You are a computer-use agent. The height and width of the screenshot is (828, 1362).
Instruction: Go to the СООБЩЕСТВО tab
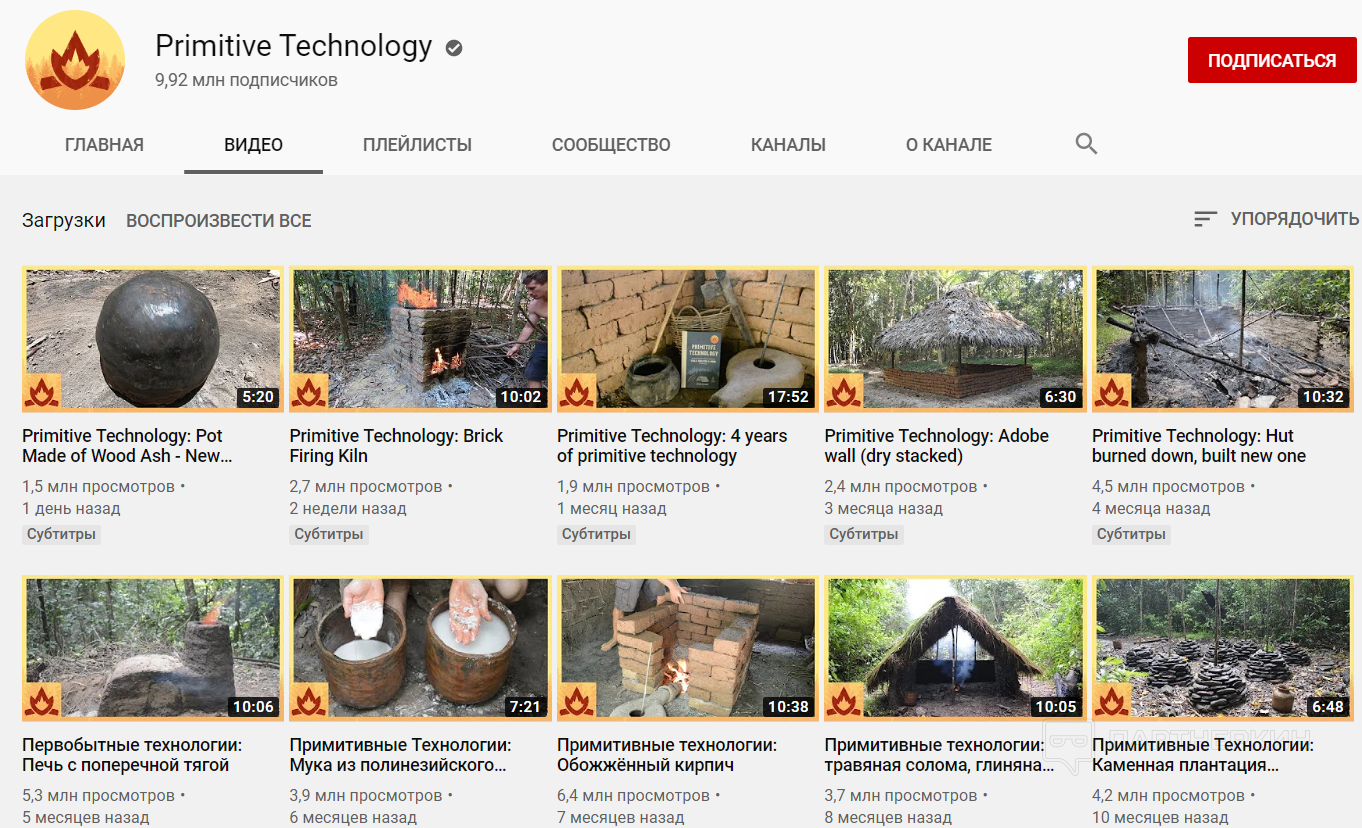(x=611, y=145)
